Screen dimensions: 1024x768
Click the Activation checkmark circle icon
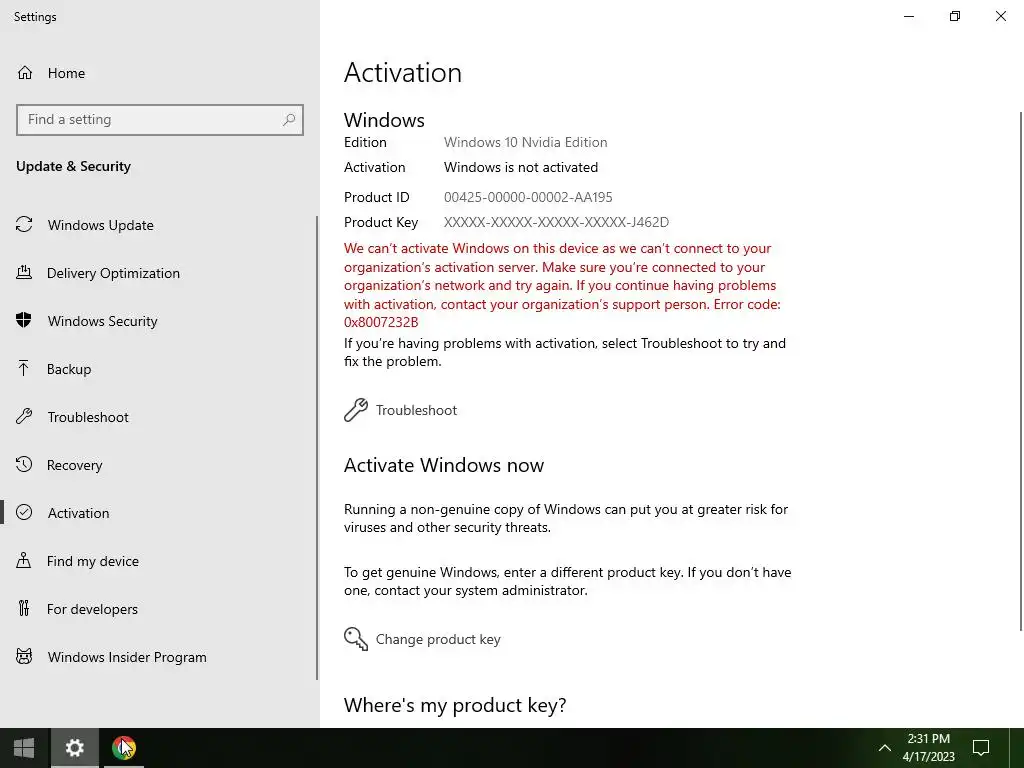pyautogui.click(x=24, y=513)
